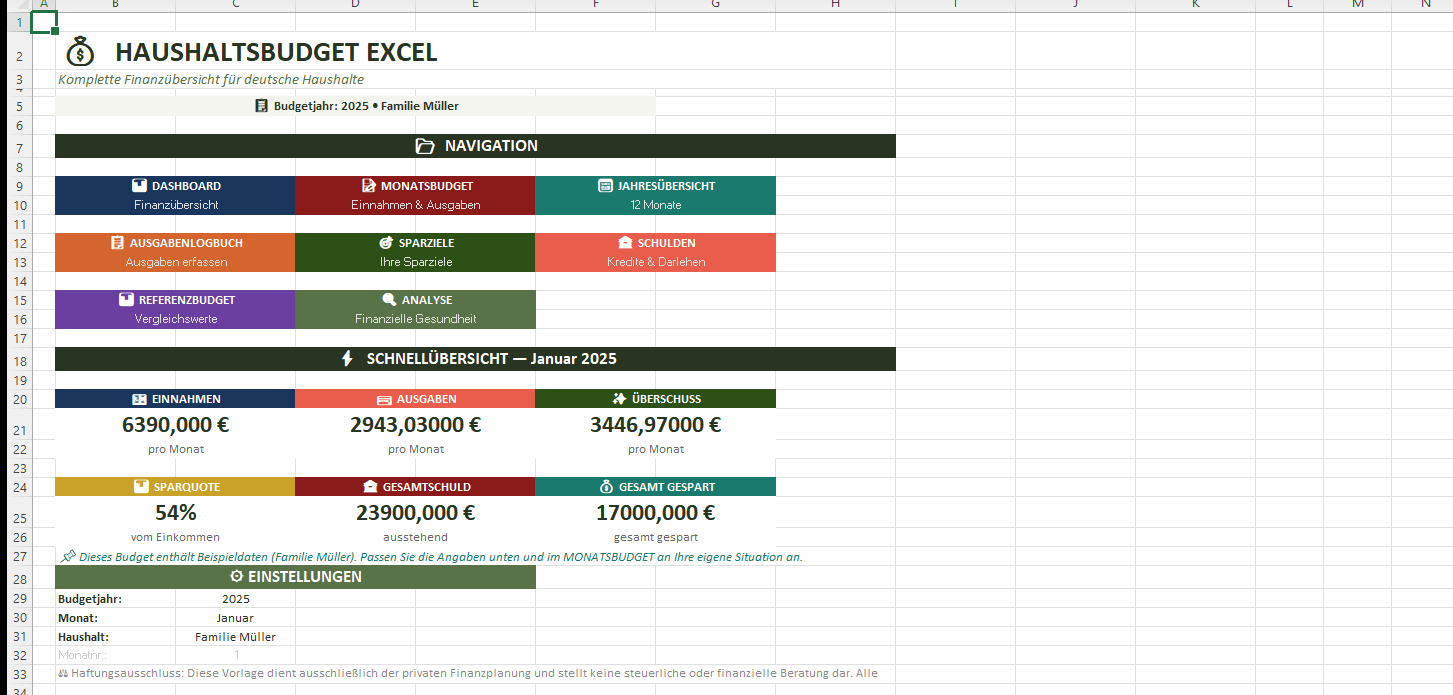
Task: Click the target icon beside SPARZIELE
Action: (386, 243)
